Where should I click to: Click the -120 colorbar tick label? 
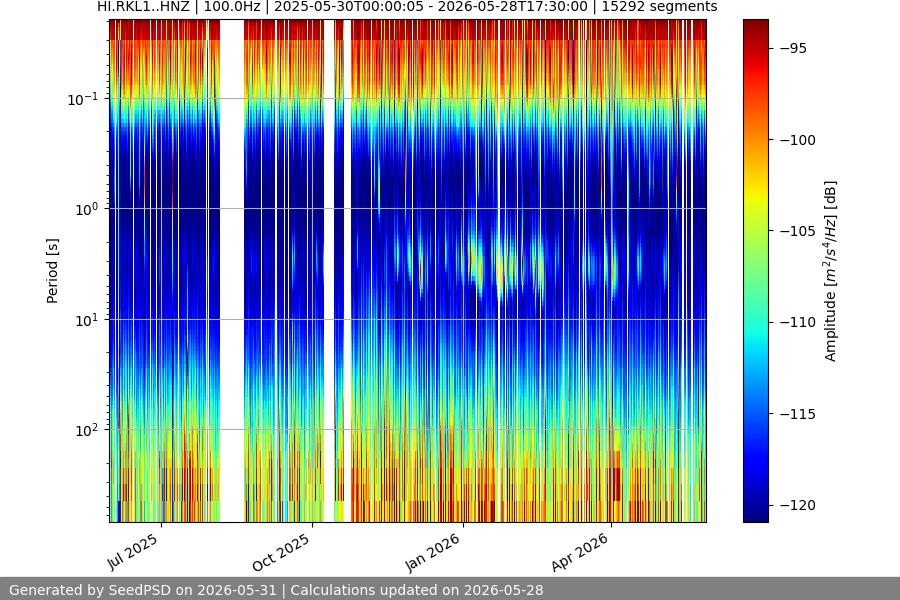click(x=798, y=505)
